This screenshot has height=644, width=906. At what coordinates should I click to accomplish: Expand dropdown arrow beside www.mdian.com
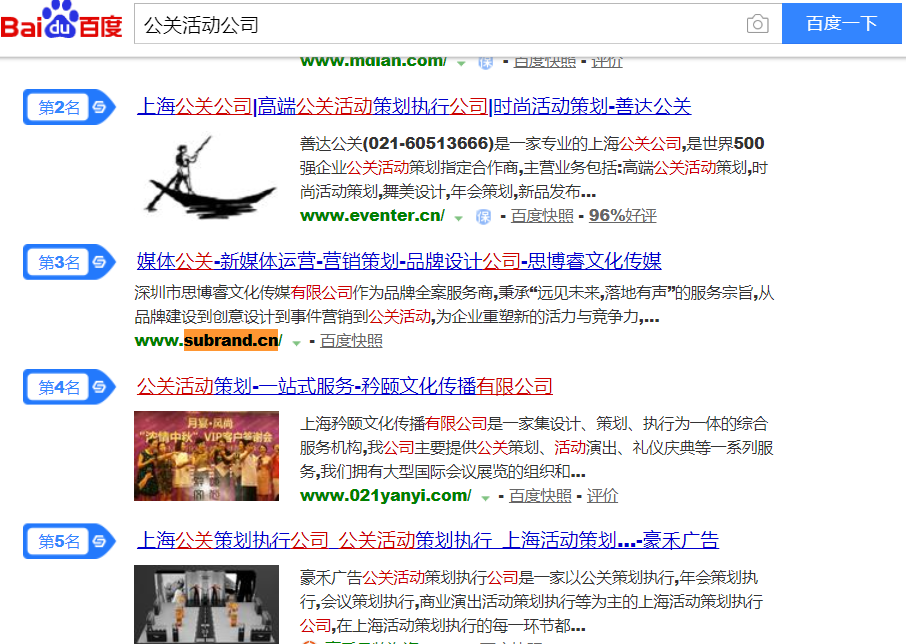[461, 63]
